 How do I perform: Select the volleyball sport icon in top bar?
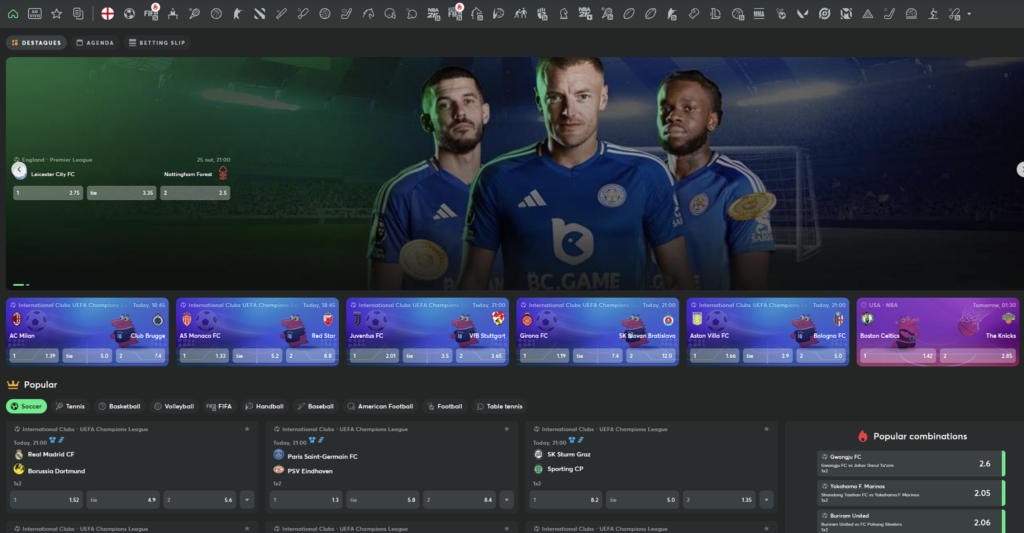click(325, 14)
